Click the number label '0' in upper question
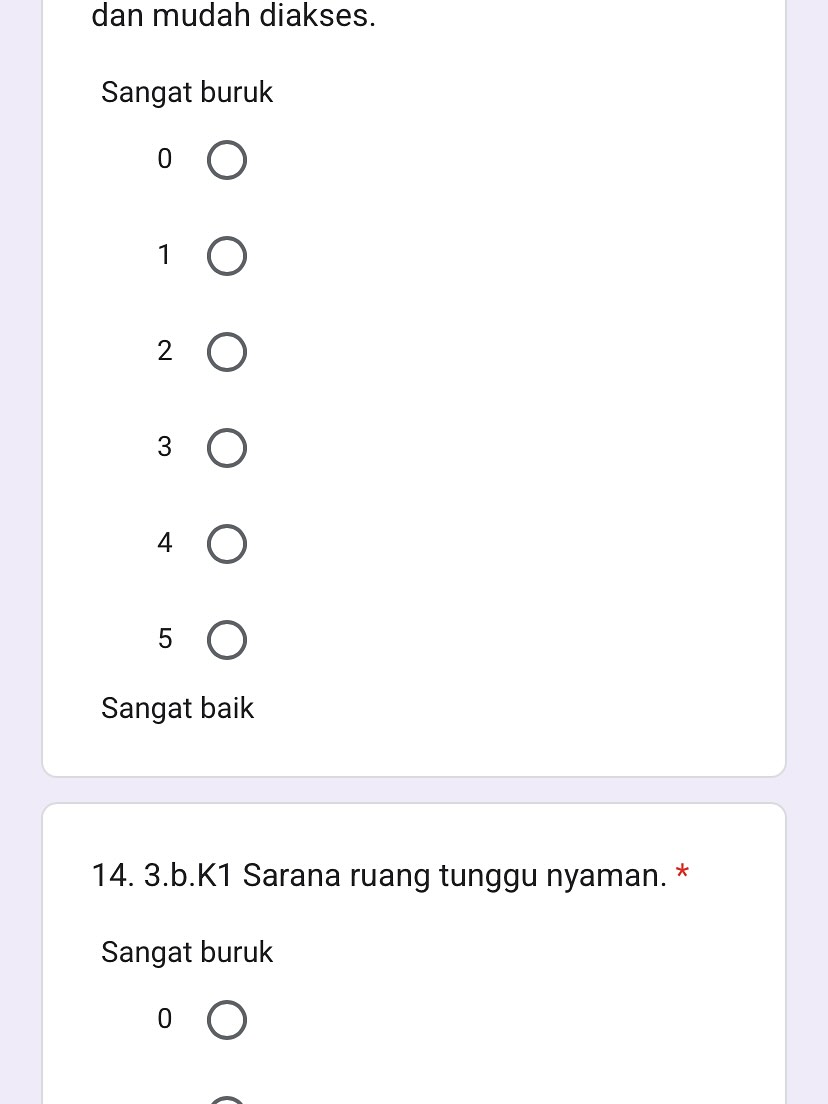Viewport: 828px width, 1104px height. [x=165, y=159]
